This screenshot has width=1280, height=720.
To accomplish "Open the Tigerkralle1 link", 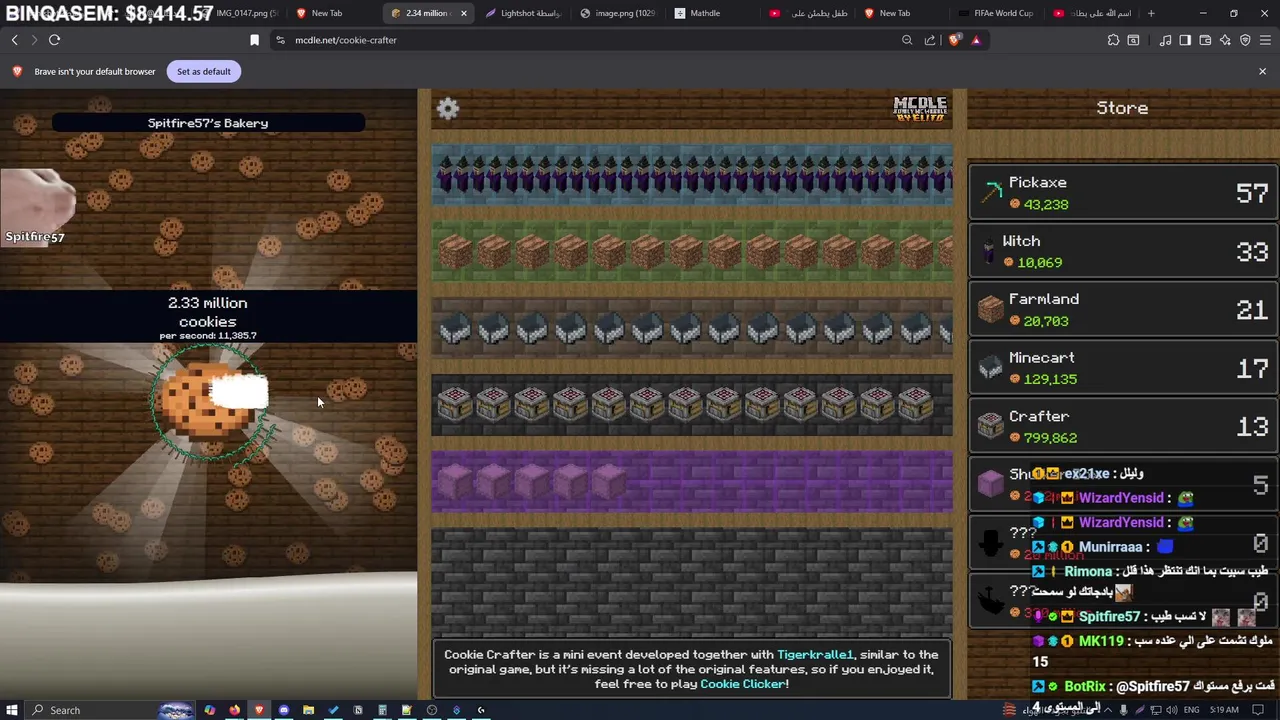I will point(815,655).
